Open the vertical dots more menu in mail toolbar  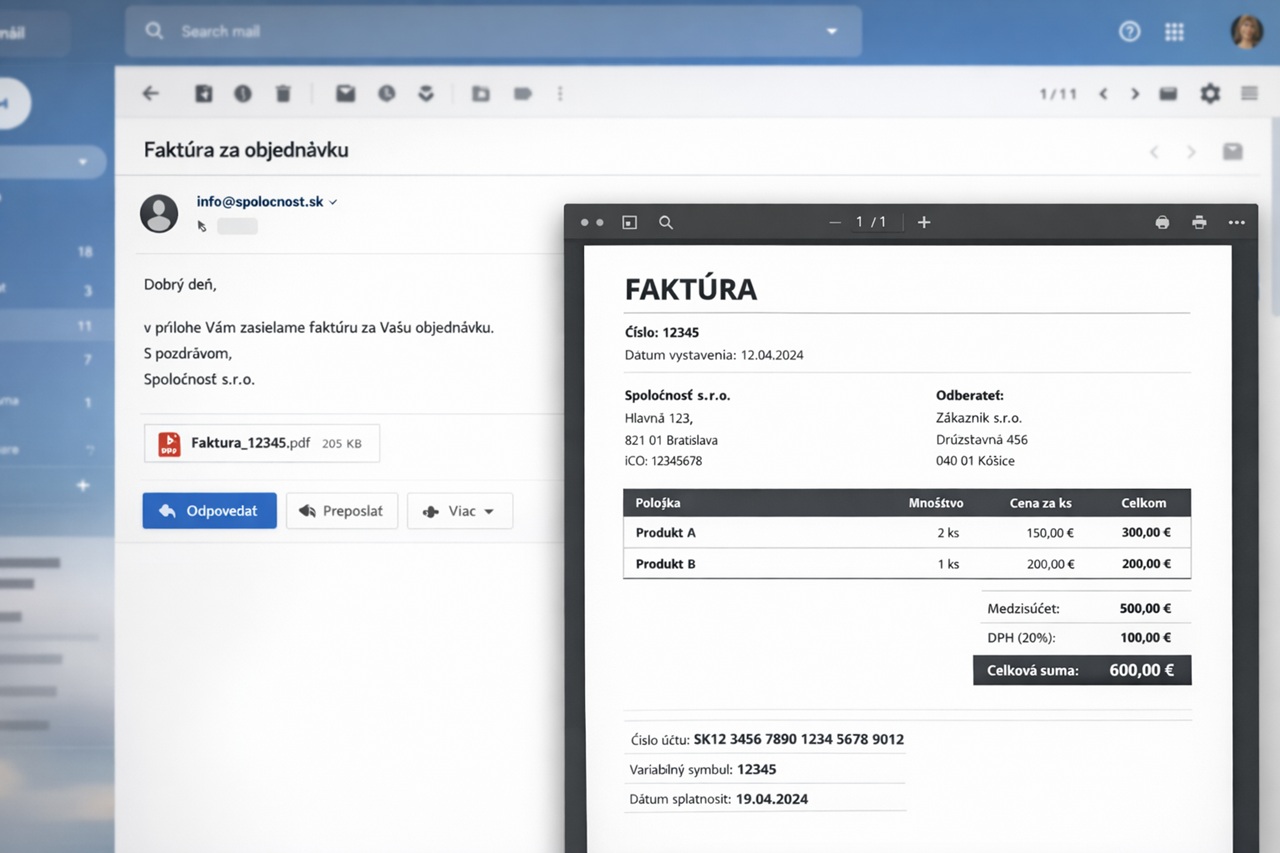[560, 94]
